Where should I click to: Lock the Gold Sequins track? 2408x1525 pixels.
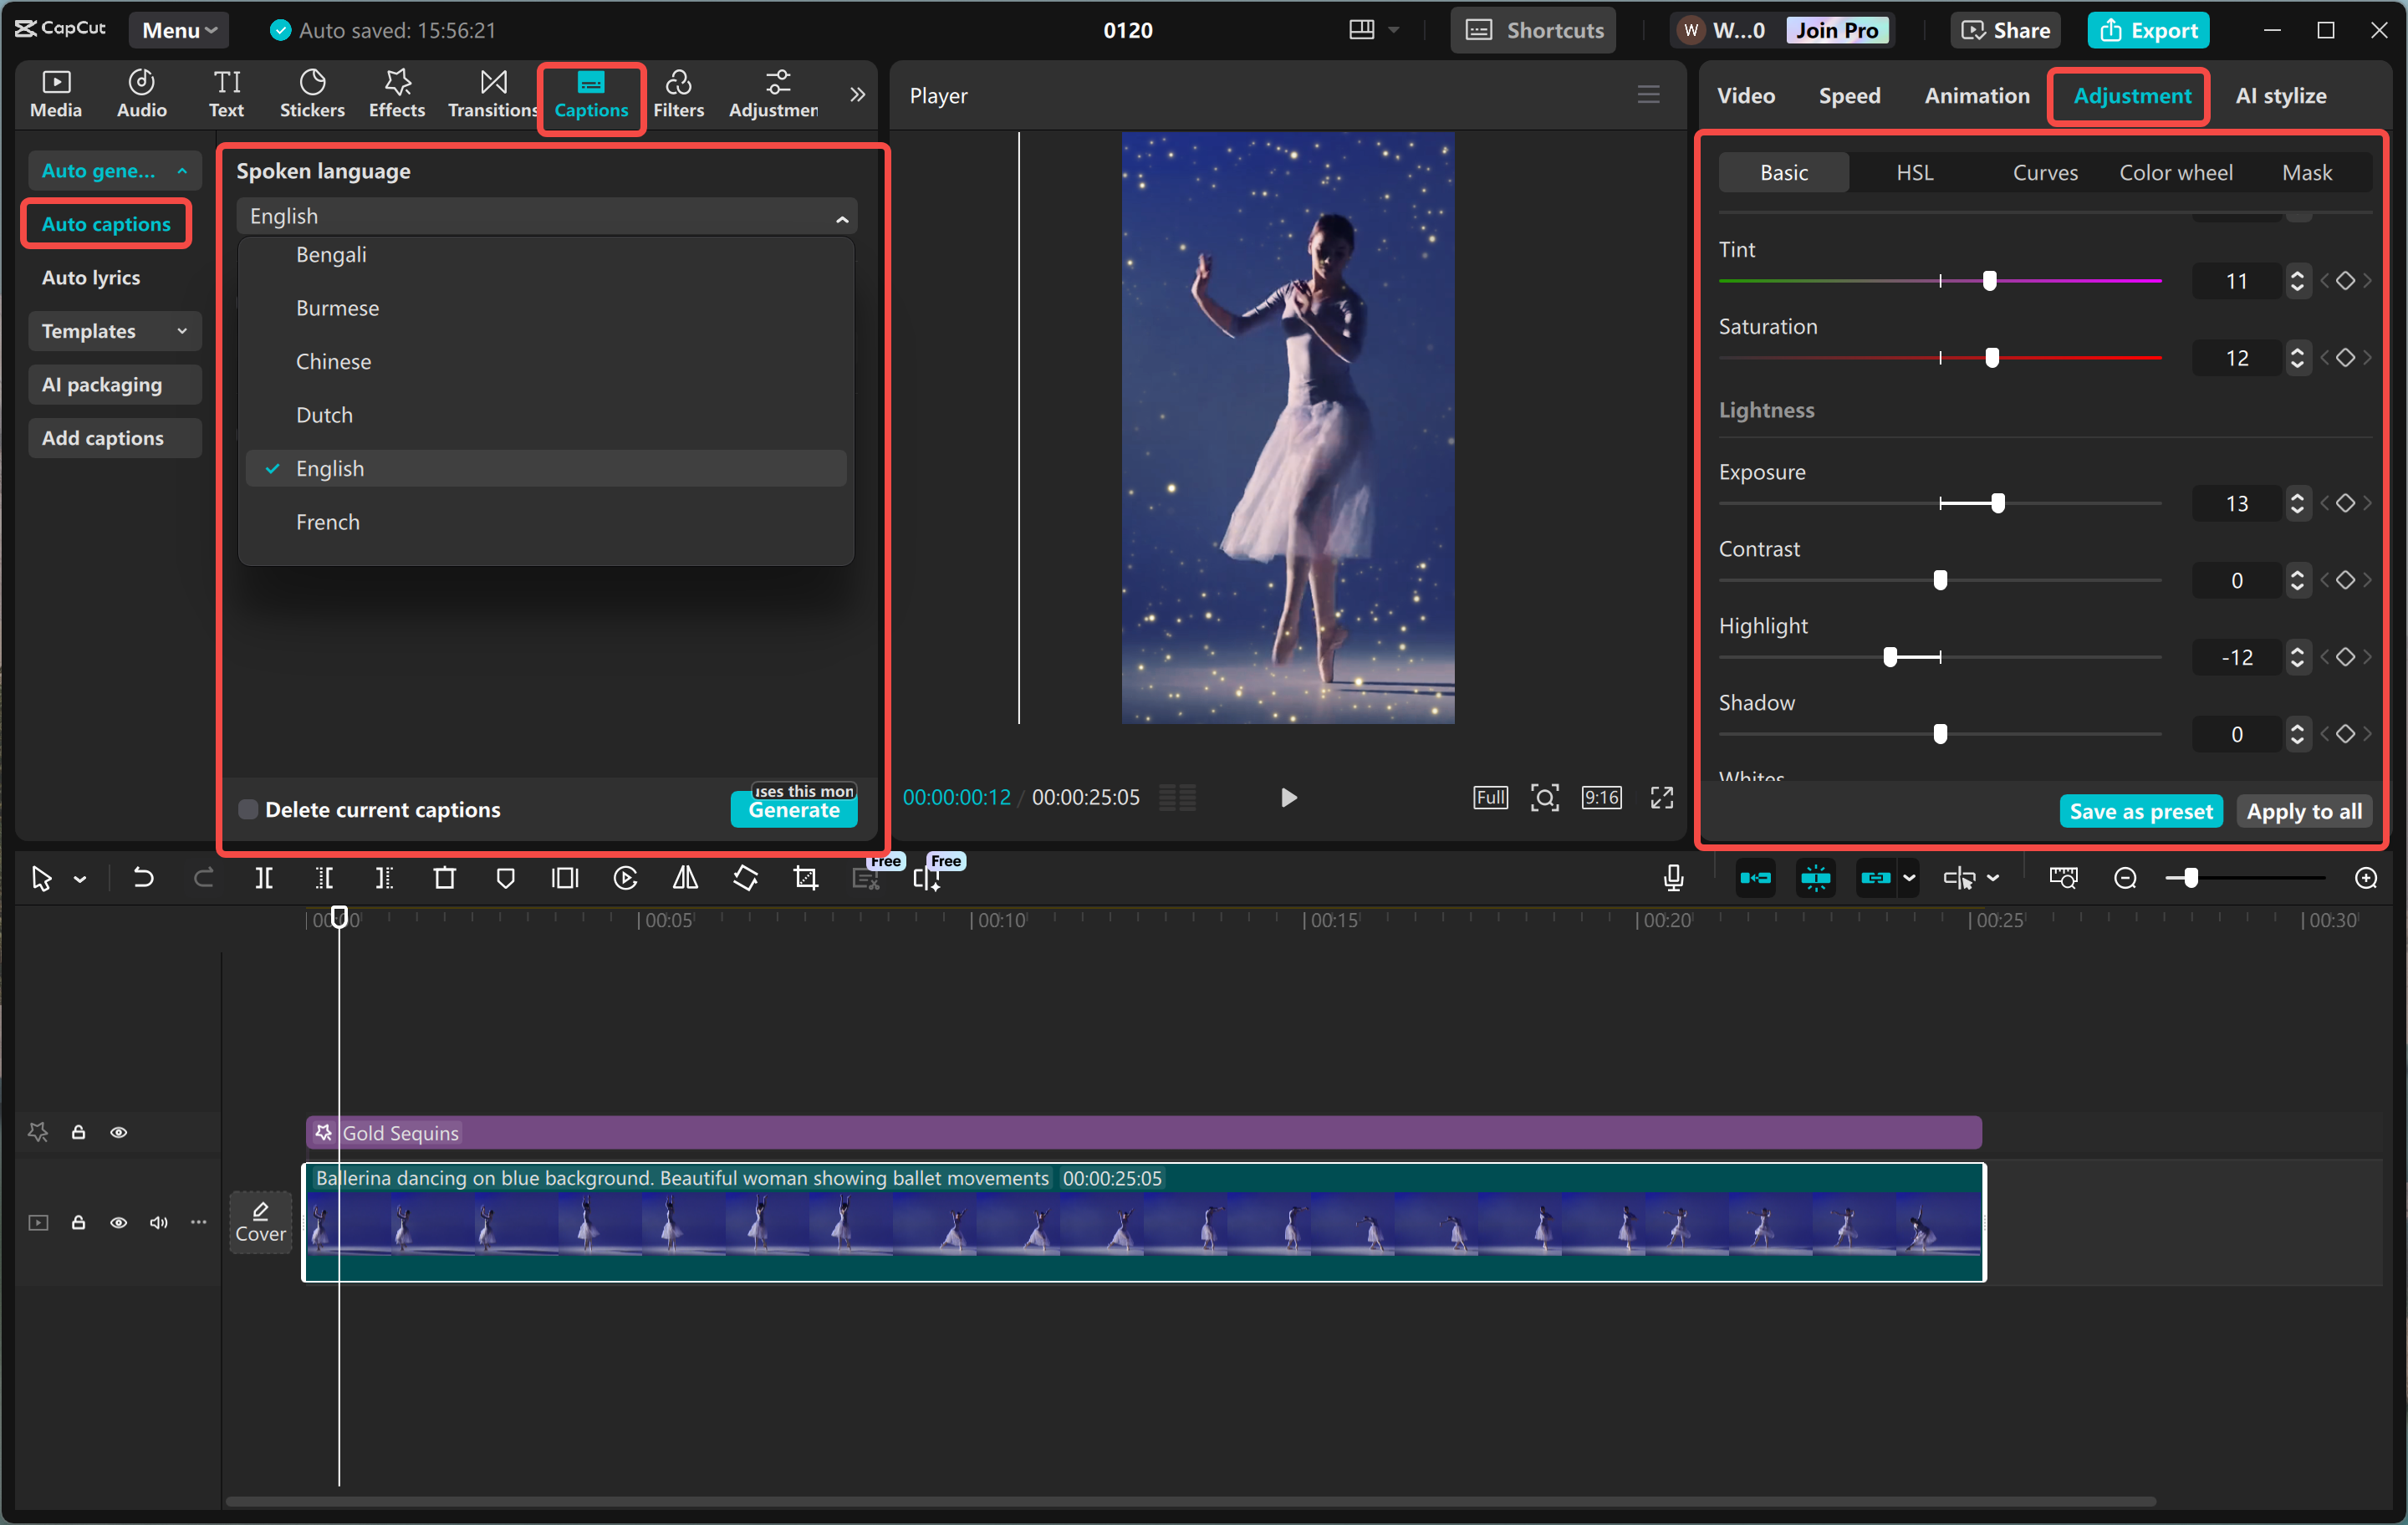(79, 1131)
